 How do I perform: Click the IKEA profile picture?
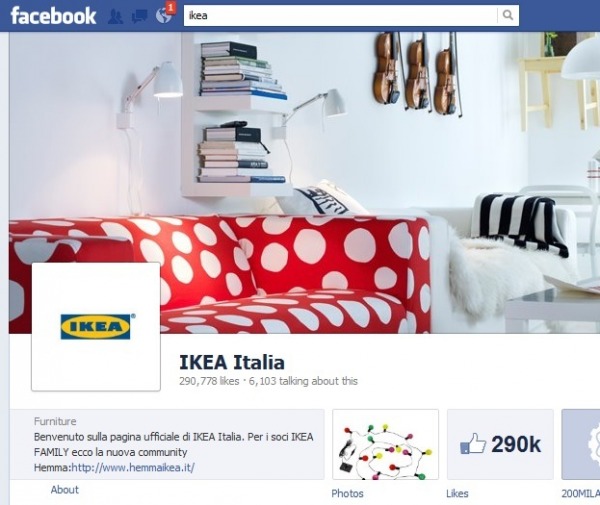coord(96,327)
